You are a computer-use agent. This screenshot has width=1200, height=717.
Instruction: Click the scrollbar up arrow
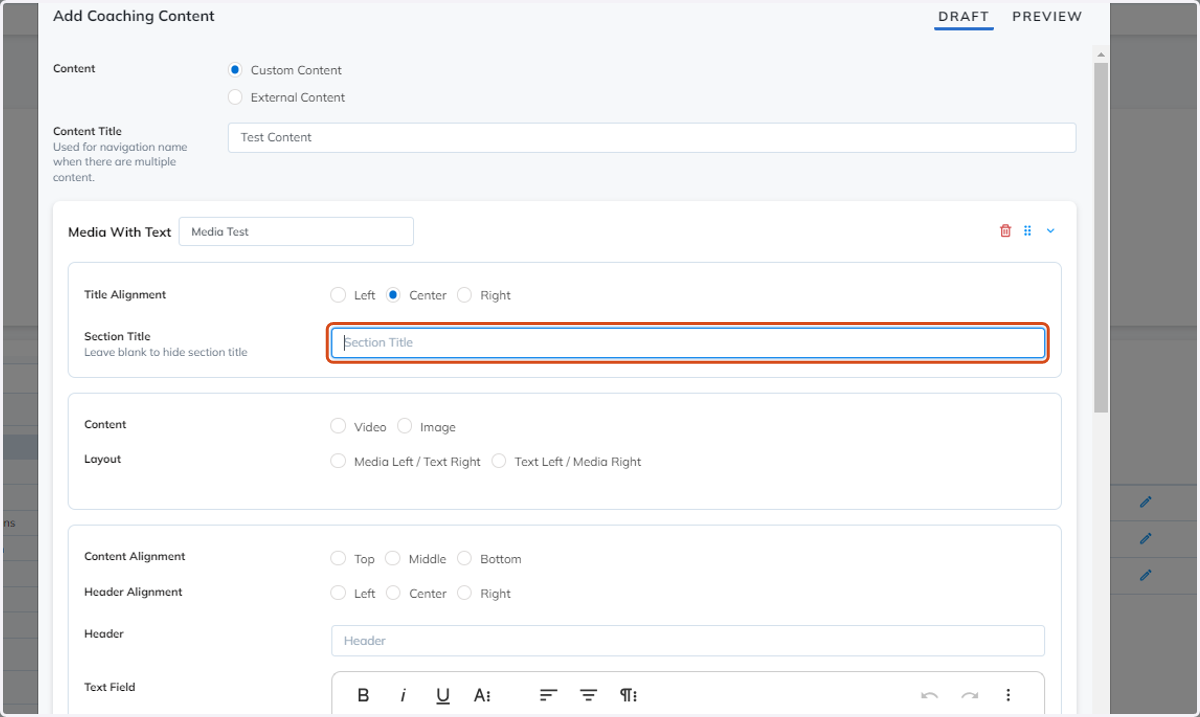click(1101, 55)
